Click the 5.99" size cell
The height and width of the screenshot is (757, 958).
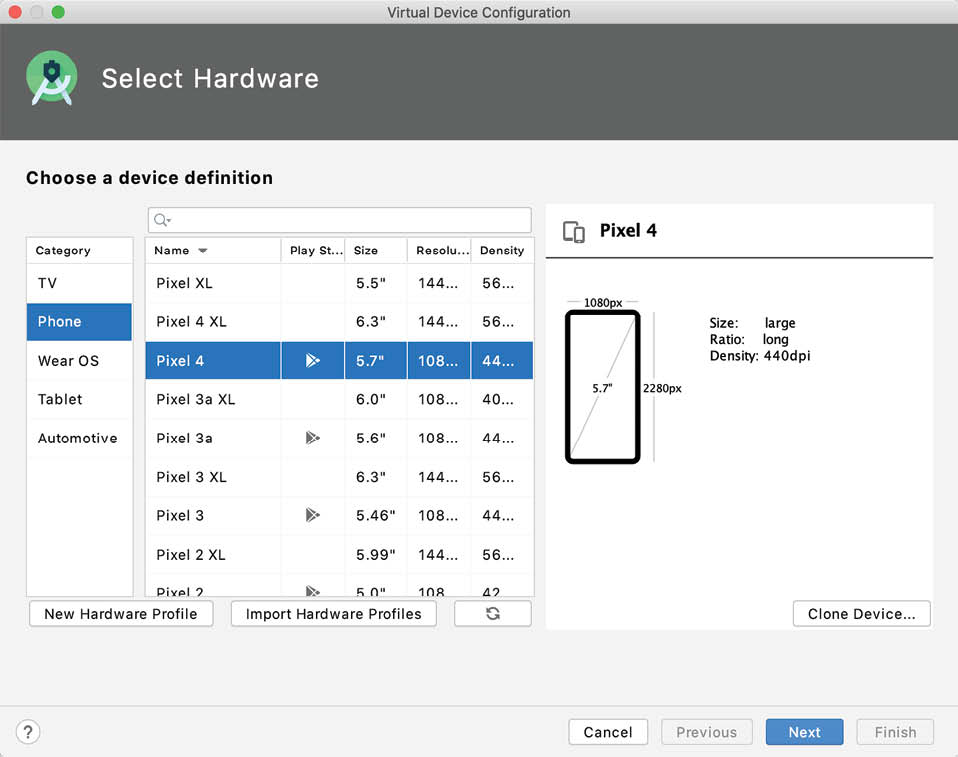point(375,554)
